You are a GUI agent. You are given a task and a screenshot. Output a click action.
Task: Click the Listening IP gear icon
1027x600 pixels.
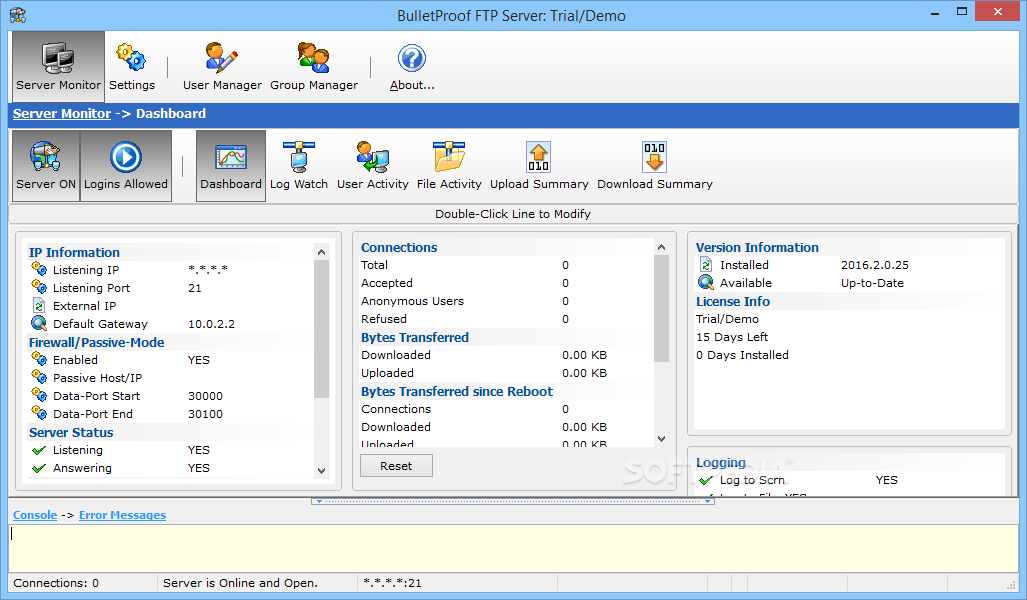coord(39,269)
